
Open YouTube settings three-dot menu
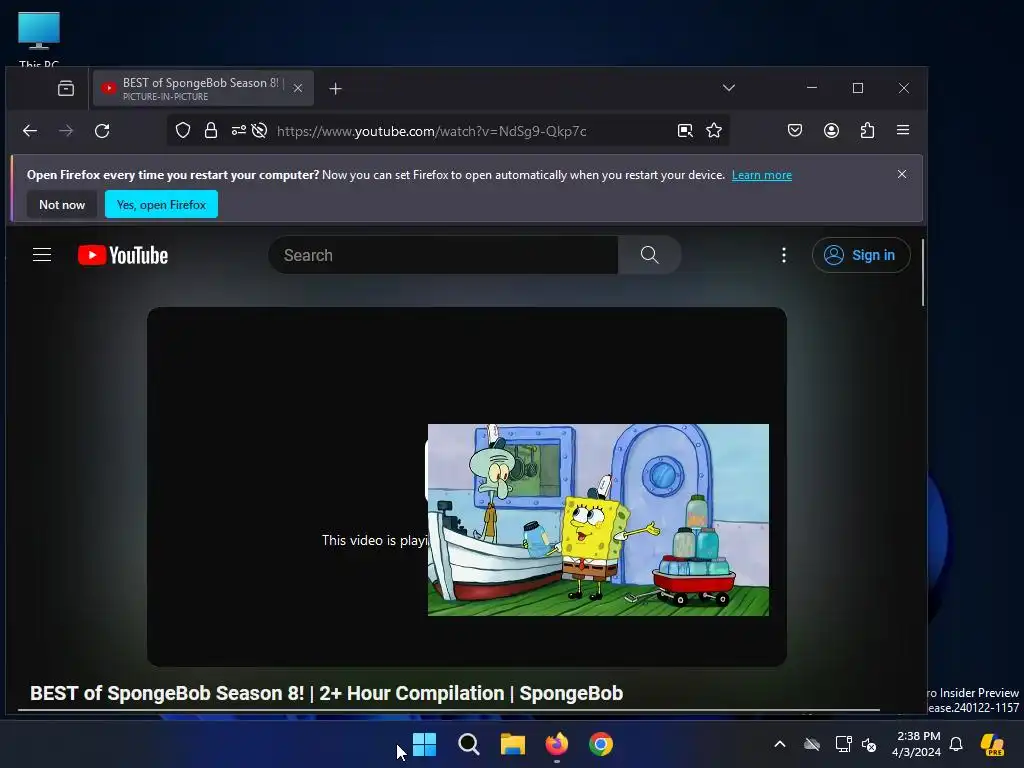click(x=784, y=255)
